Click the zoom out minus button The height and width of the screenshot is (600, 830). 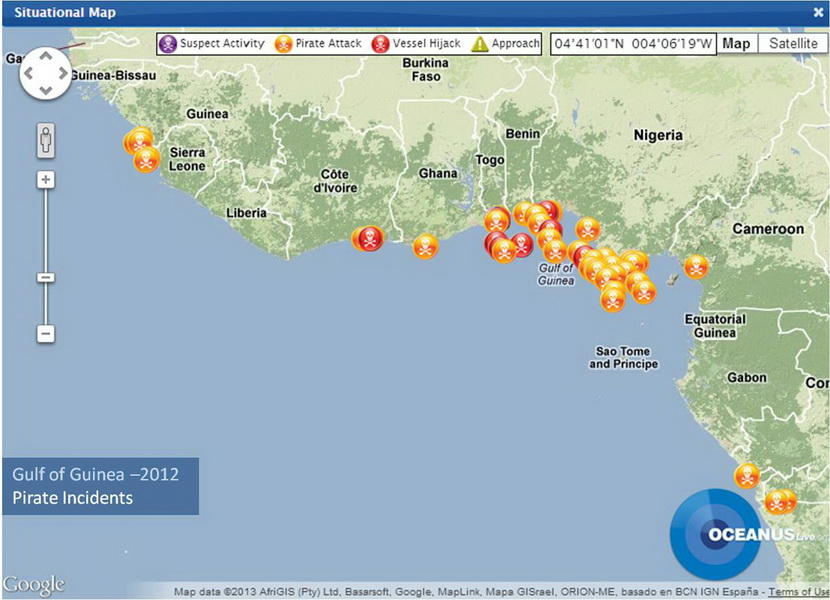click(46, 334)
